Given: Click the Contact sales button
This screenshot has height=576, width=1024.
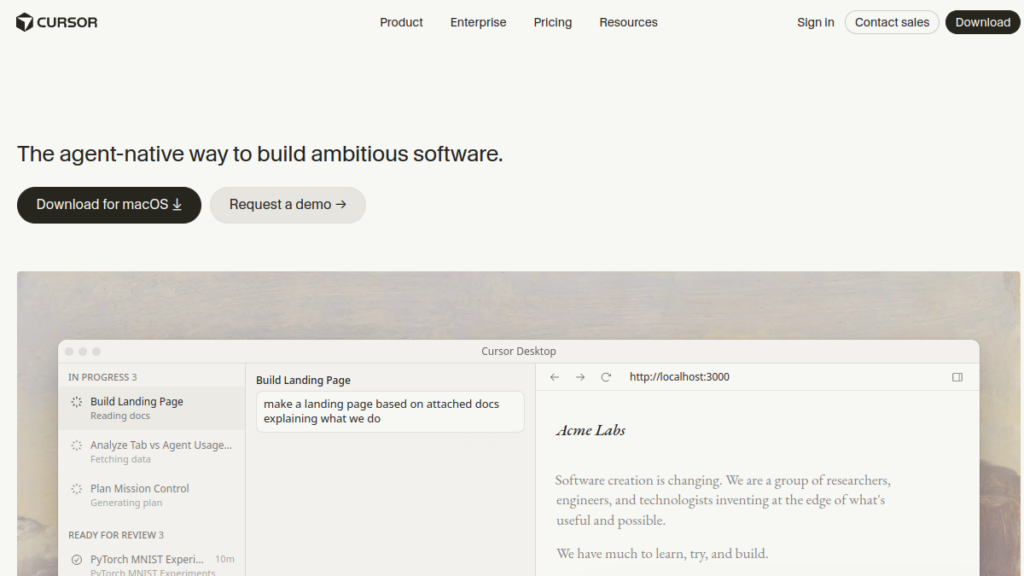Looking at the screenshot, I should coord(891,22).
